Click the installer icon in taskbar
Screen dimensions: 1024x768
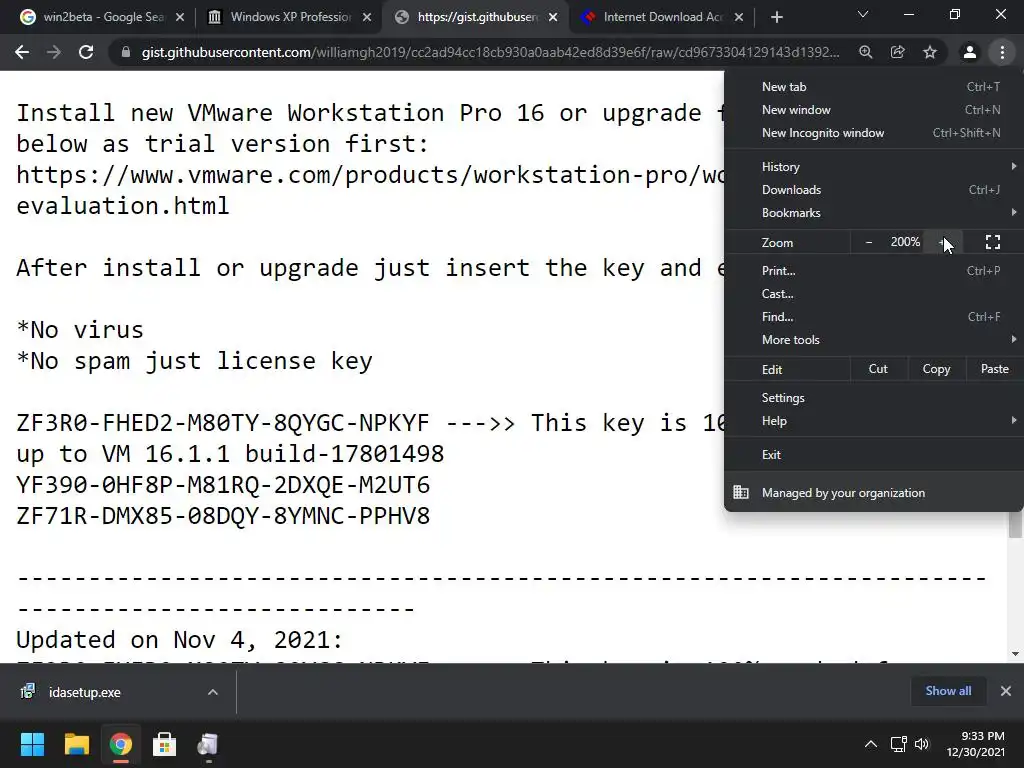(x=208, y=744)
